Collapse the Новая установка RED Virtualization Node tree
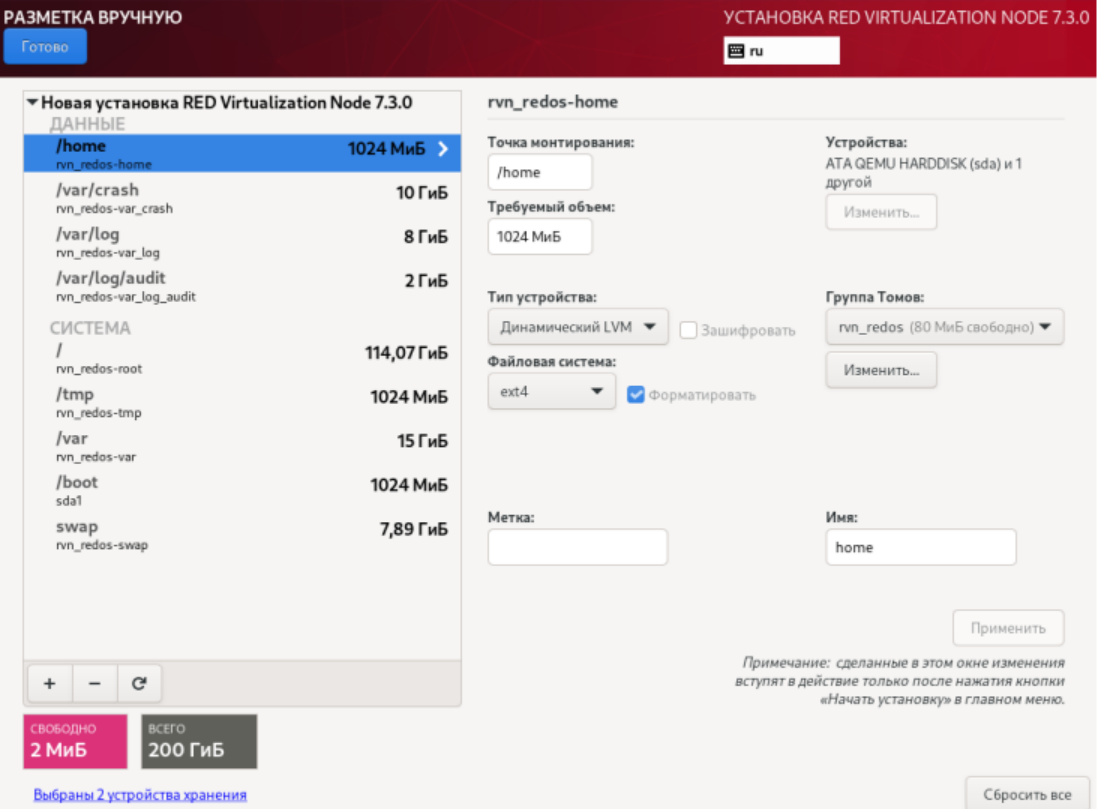 [32, 102]
